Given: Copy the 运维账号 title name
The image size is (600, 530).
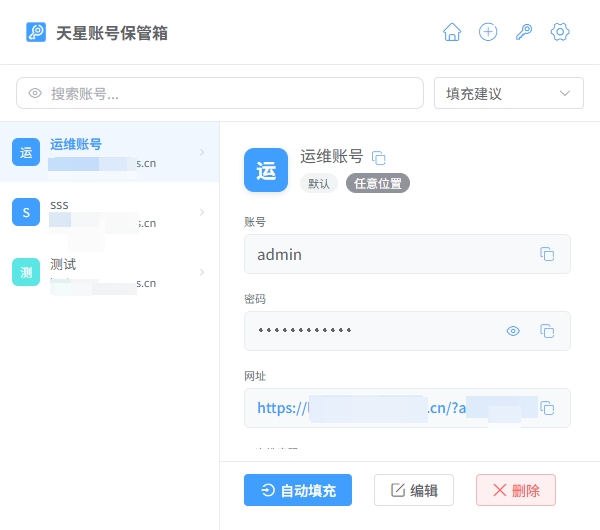Looking at the screenshot, I should coord(378,158).
